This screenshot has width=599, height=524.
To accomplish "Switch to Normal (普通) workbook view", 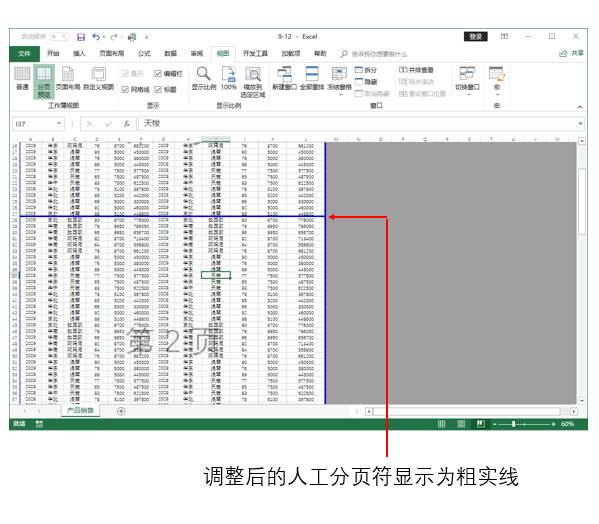I will tap(22, 79).
